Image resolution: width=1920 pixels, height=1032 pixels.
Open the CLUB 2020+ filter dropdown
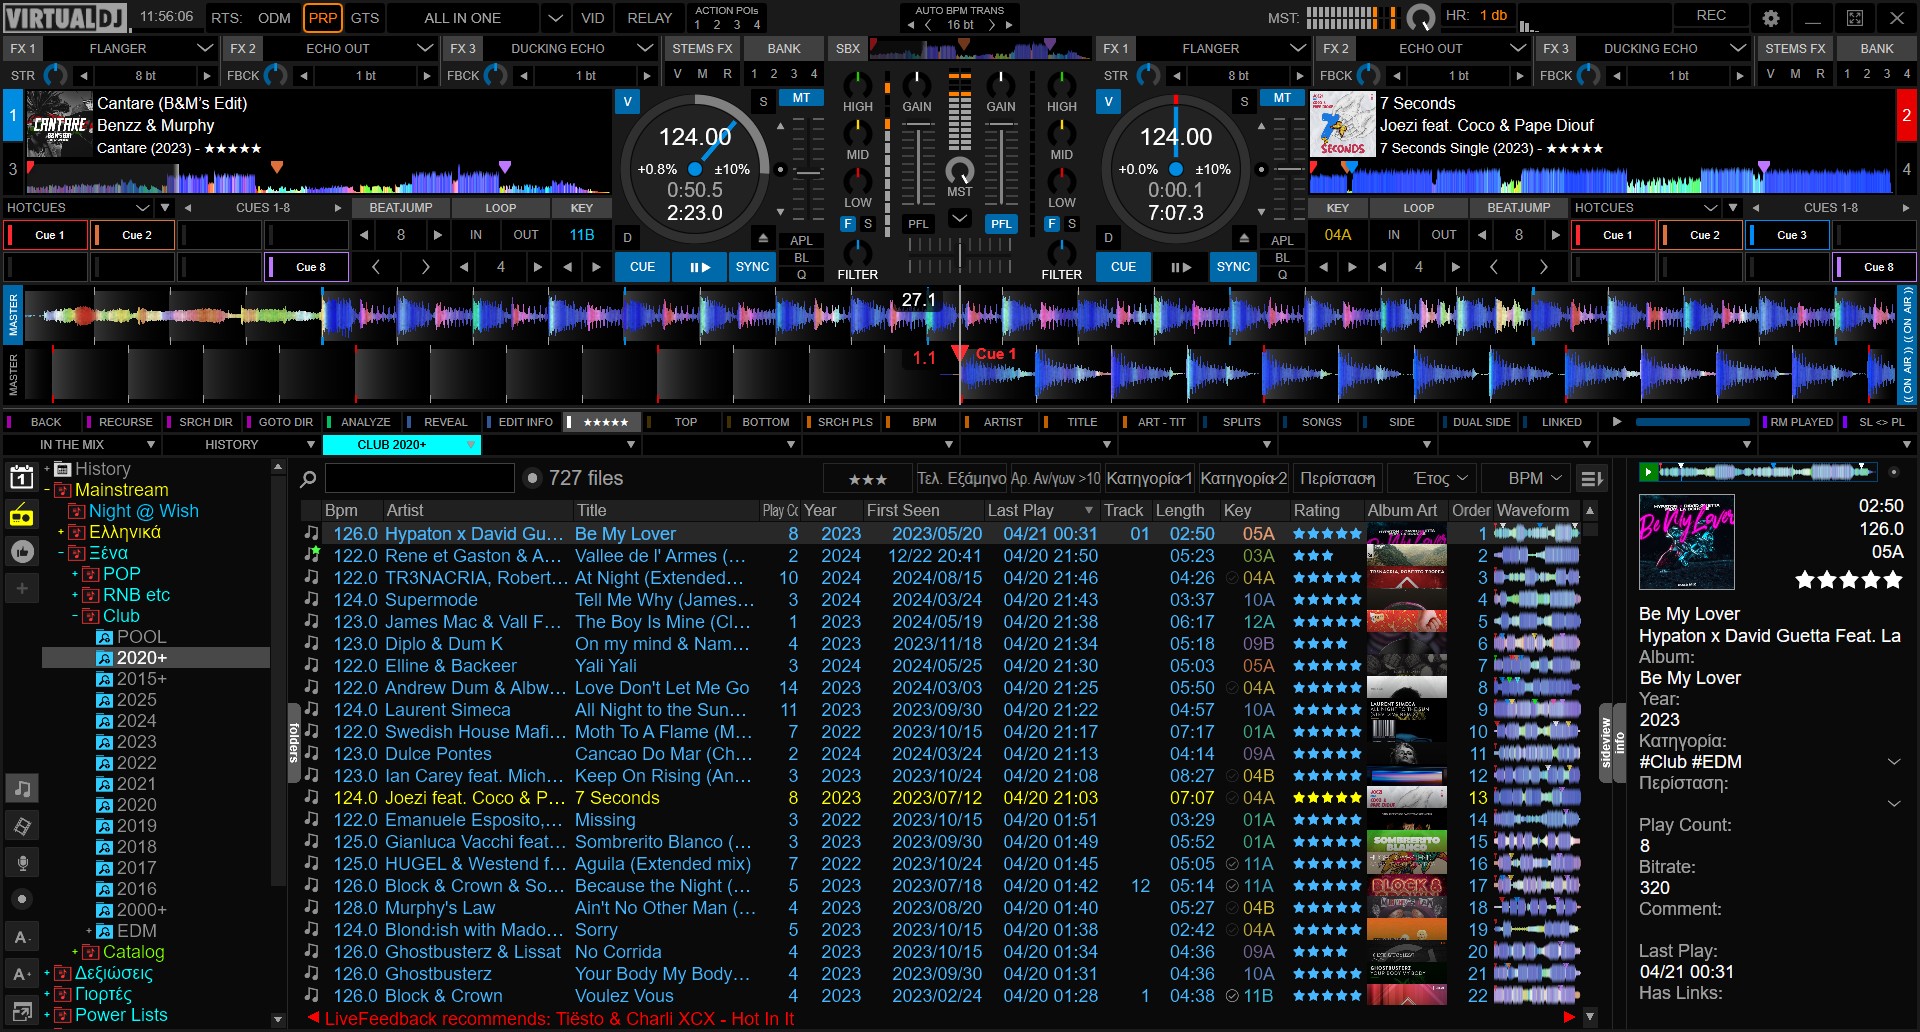(x=470, y=445)
